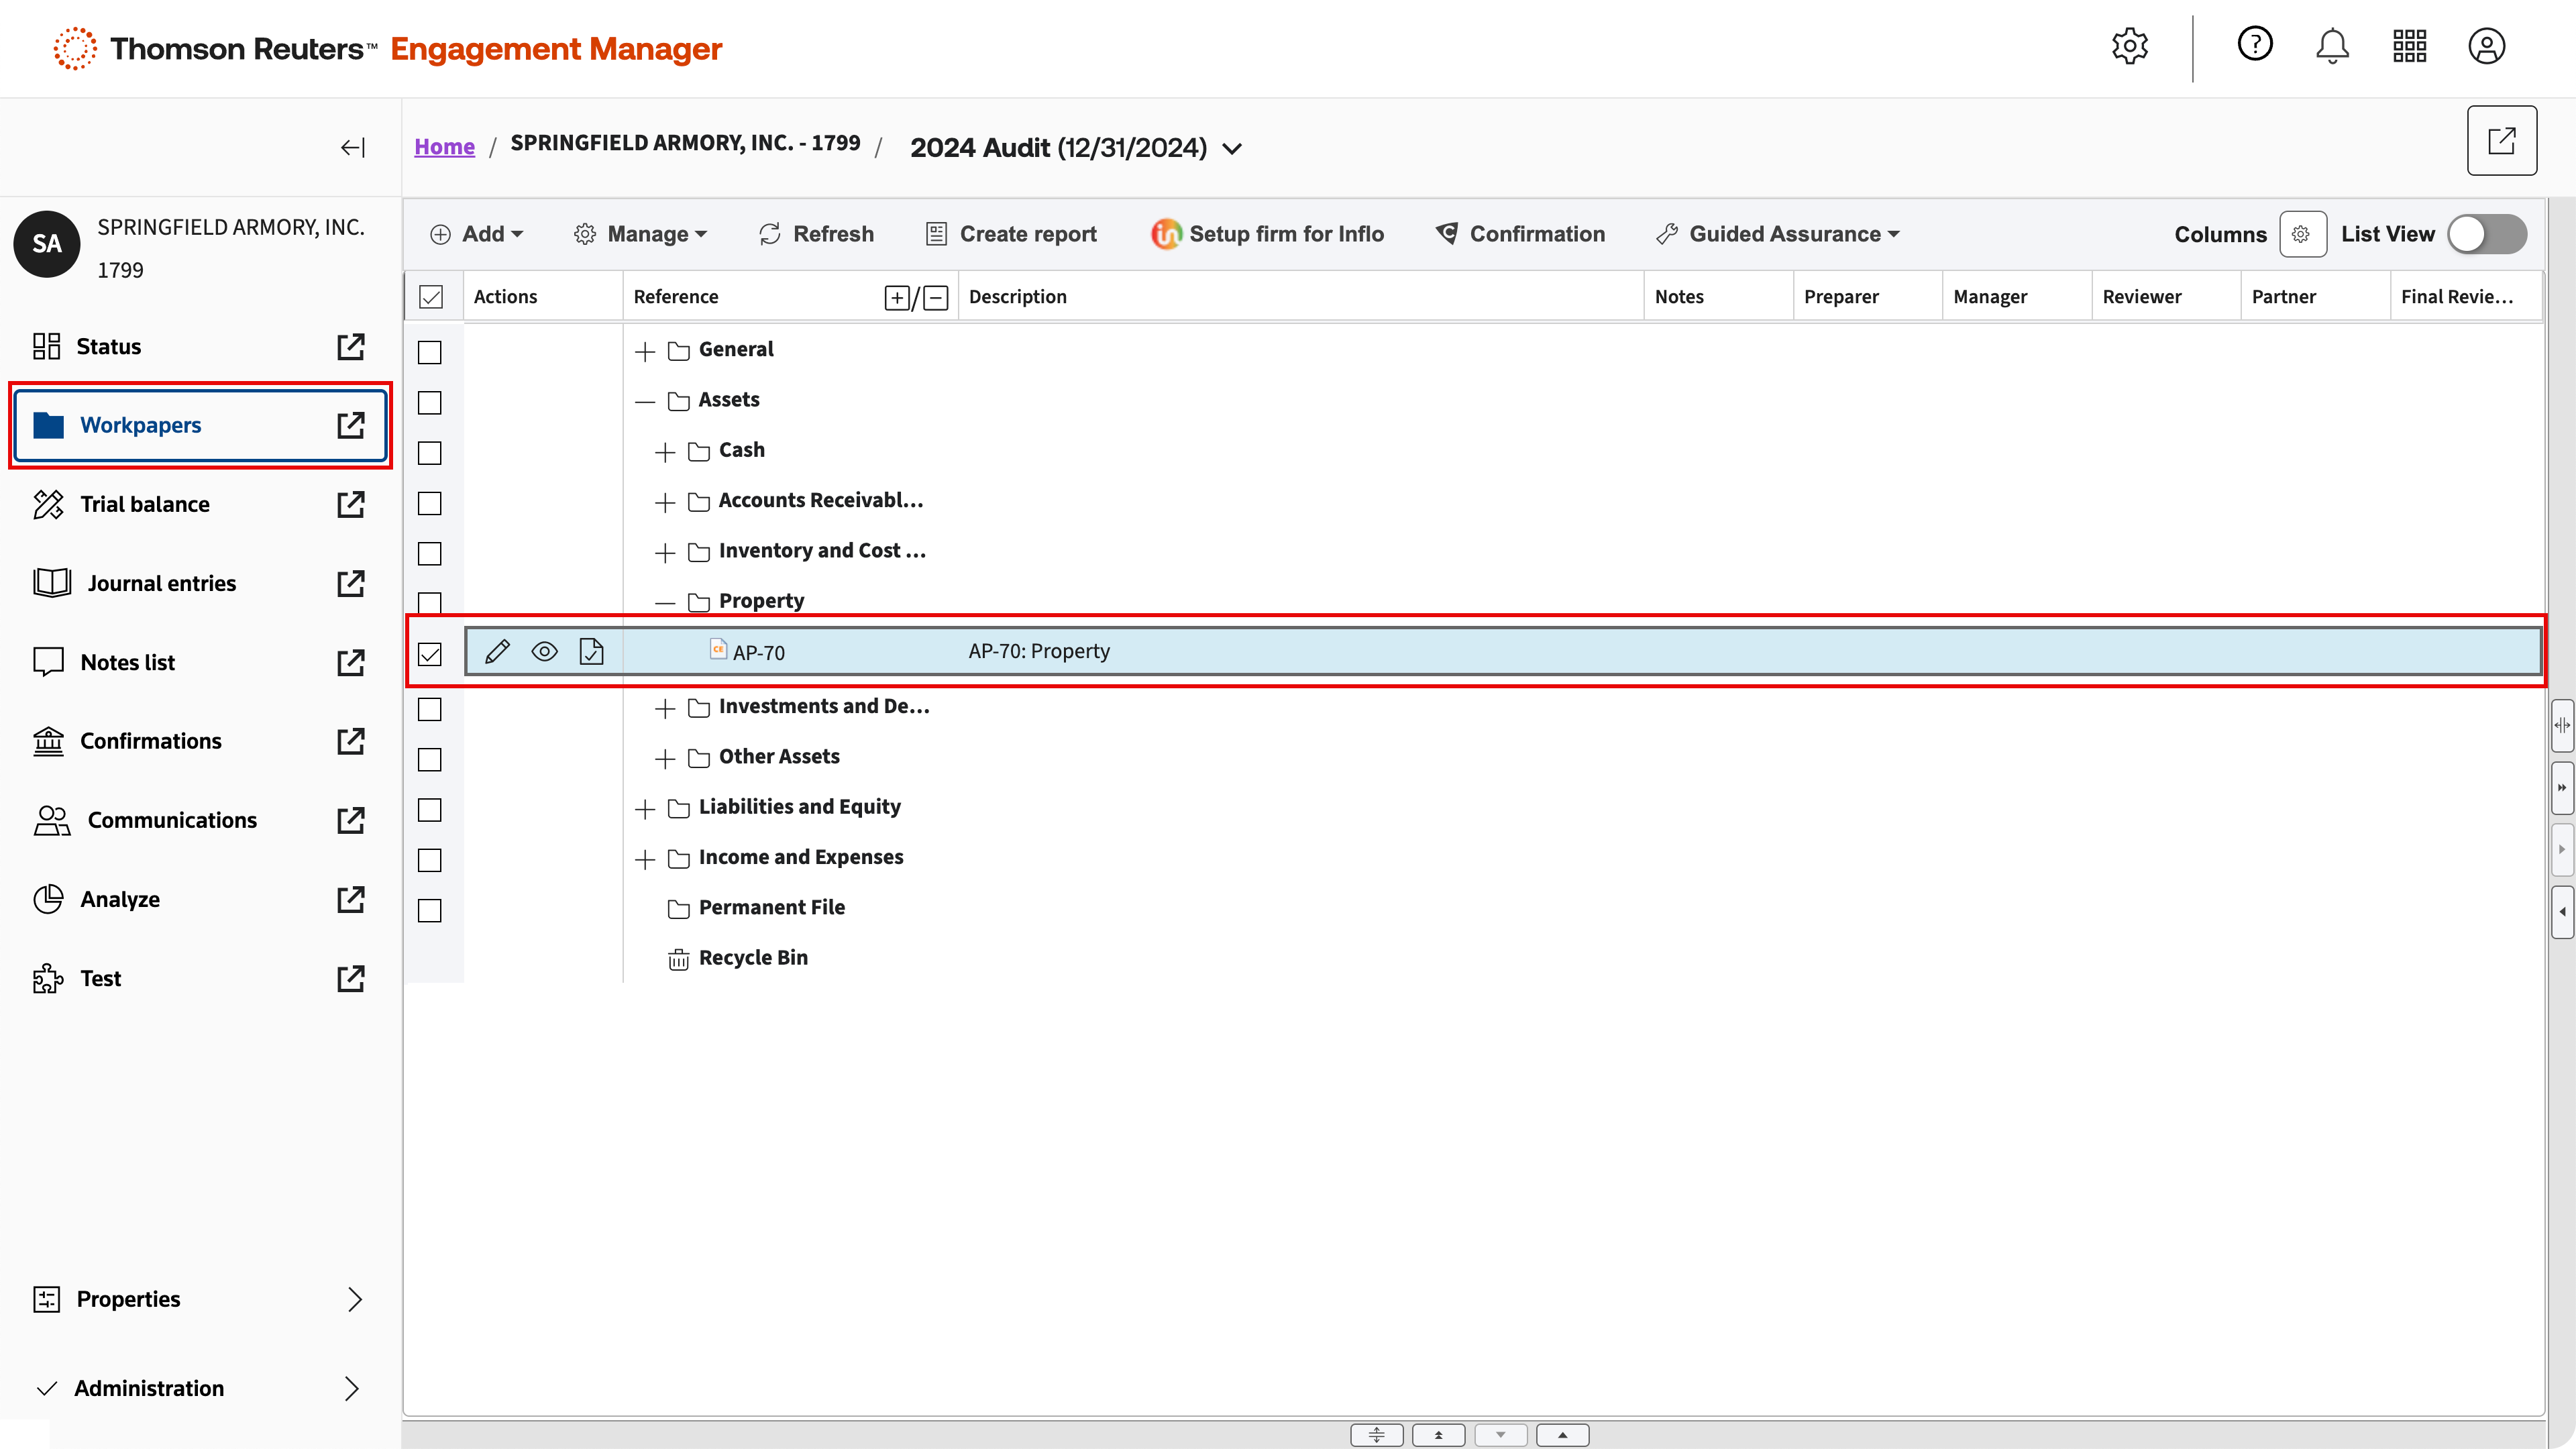
Task: Check the Assets folder checkbox
Action: pyautogui.click(x=430, y=402)
